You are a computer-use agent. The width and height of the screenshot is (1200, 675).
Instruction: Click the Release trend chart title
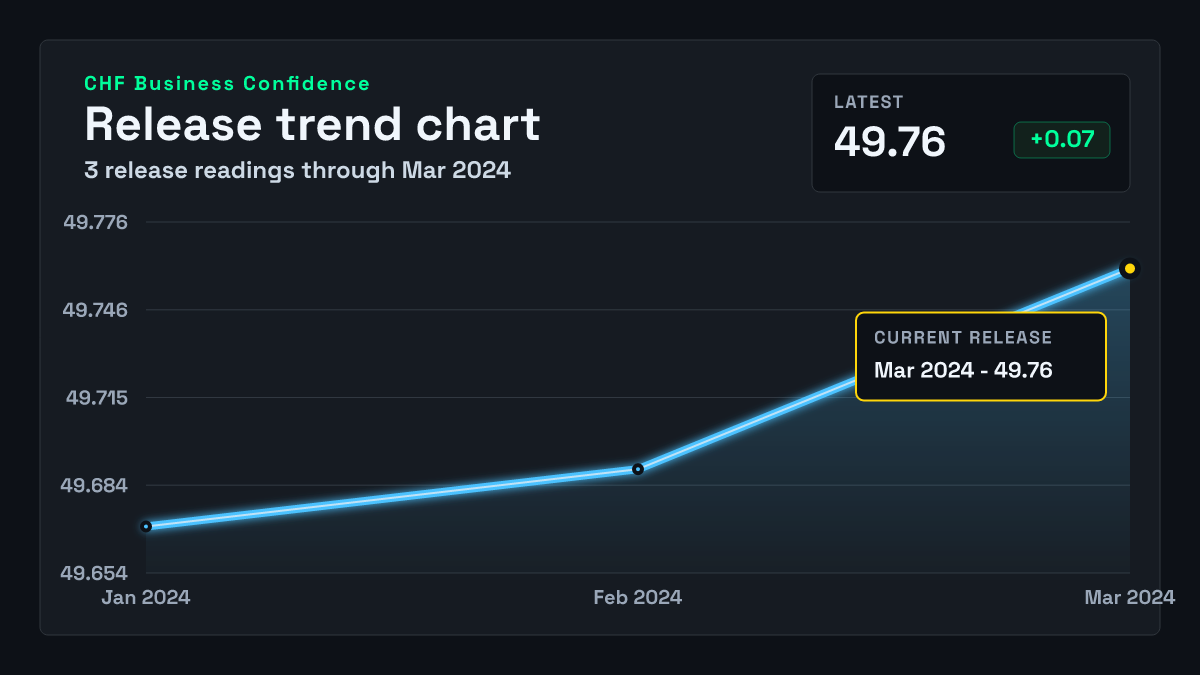pos(312,124)
